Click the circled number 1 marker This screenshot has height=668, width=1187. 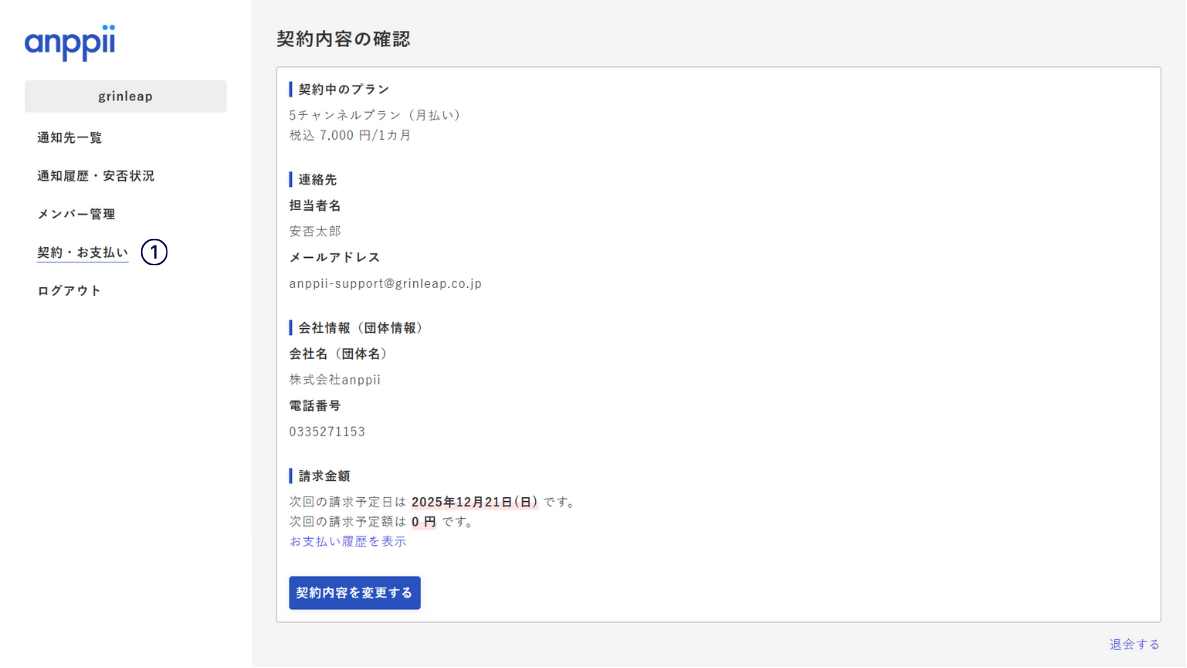pos(154,252)
